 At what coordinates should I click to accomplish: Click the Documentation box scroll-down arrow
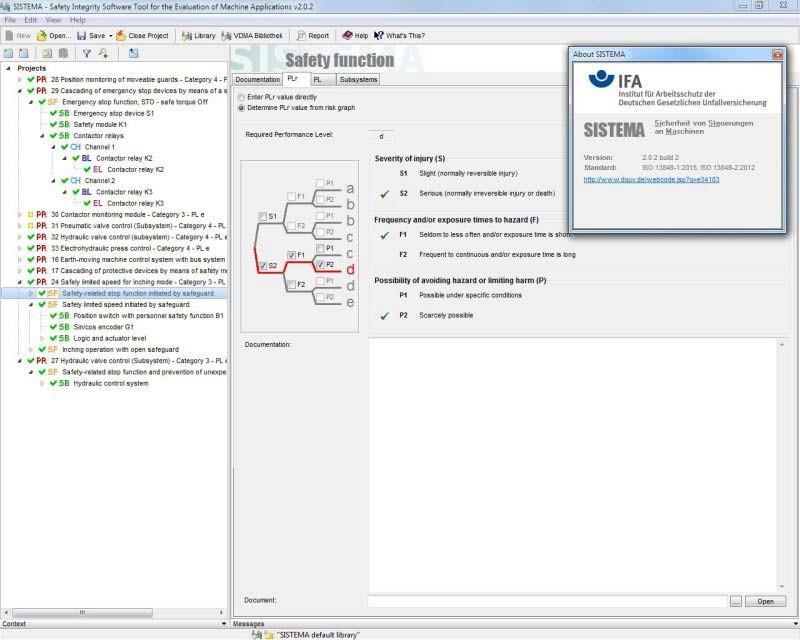[781, 587]
